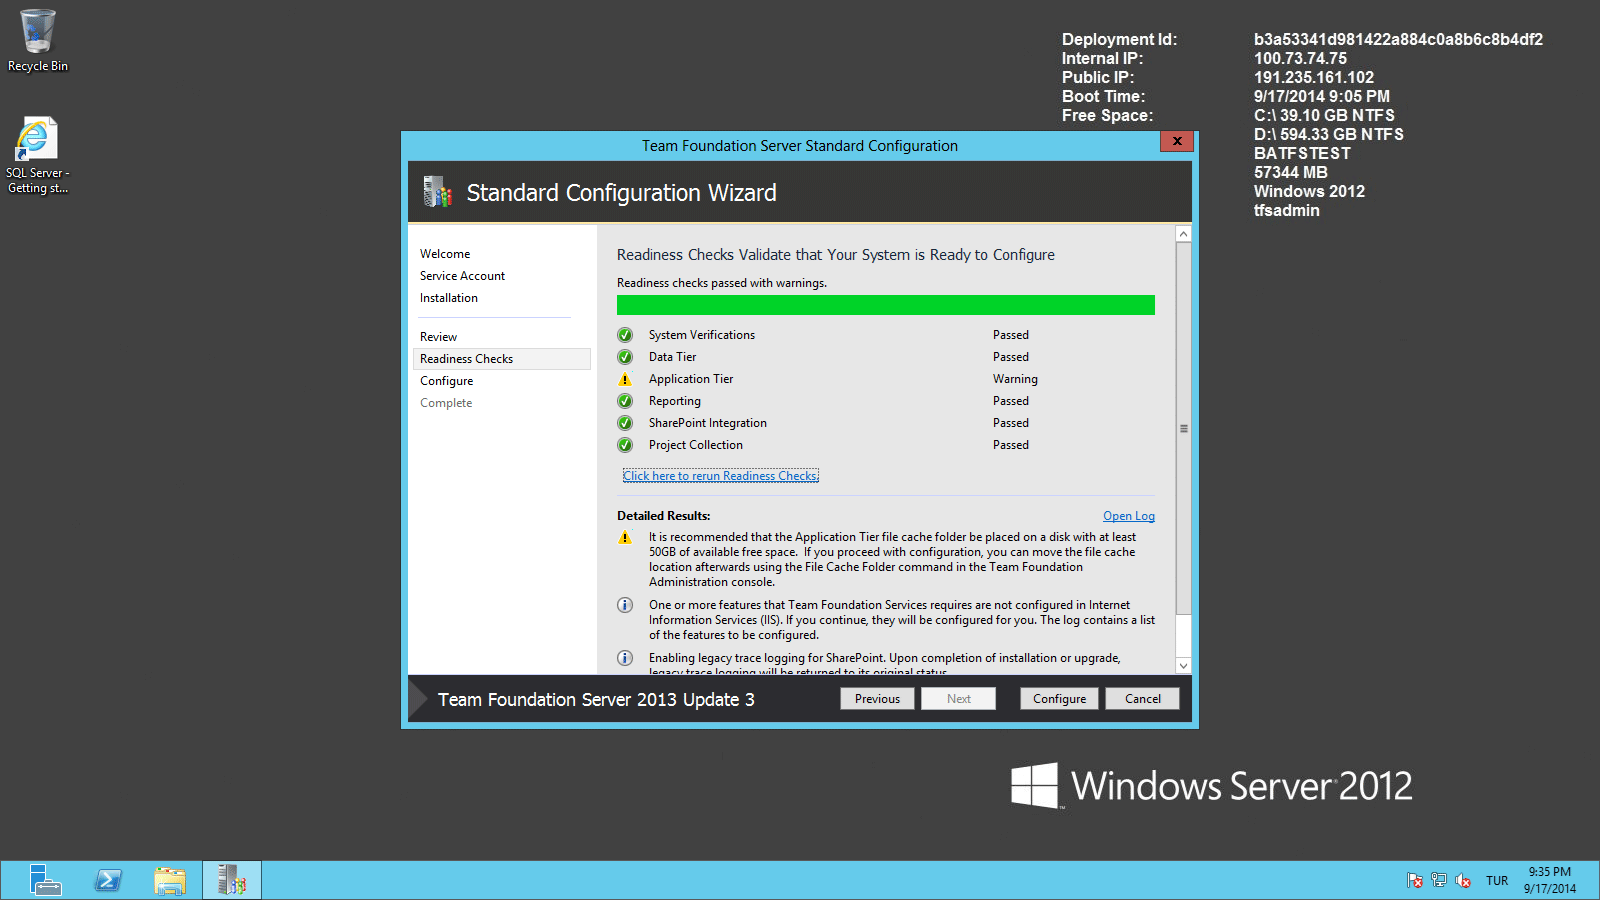Open the SQL Server Getting Started desktop shortcut
This screenshot has height=900, width=1600.
coord(37,140)
